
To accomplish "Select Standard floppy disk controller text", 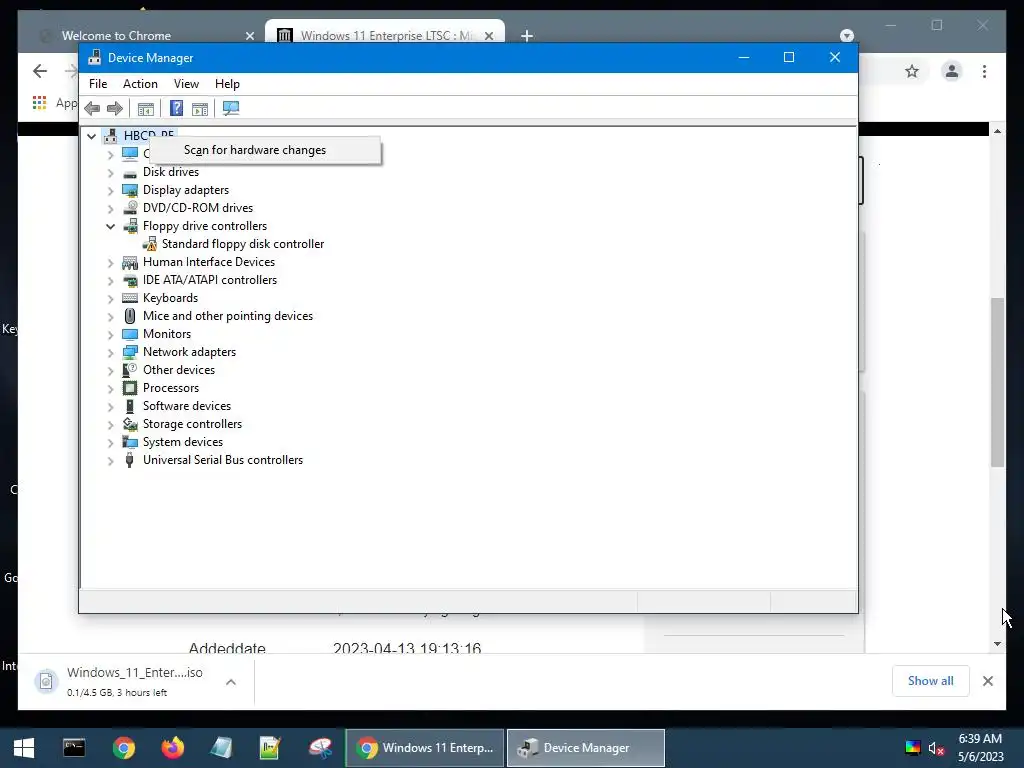I will pyautogui.click(x=243, y=244).
